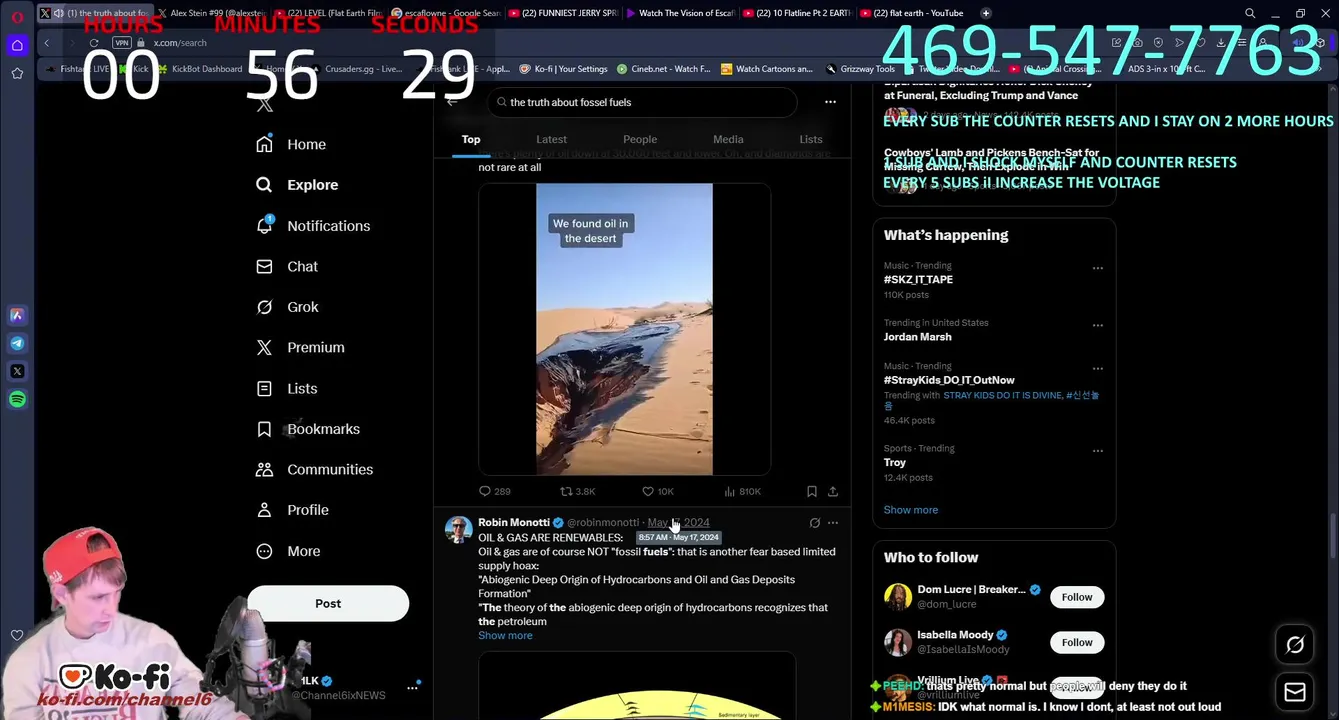Open the Messages envelope floating button
The image size is (1339, 720).
click(1295, 692)
